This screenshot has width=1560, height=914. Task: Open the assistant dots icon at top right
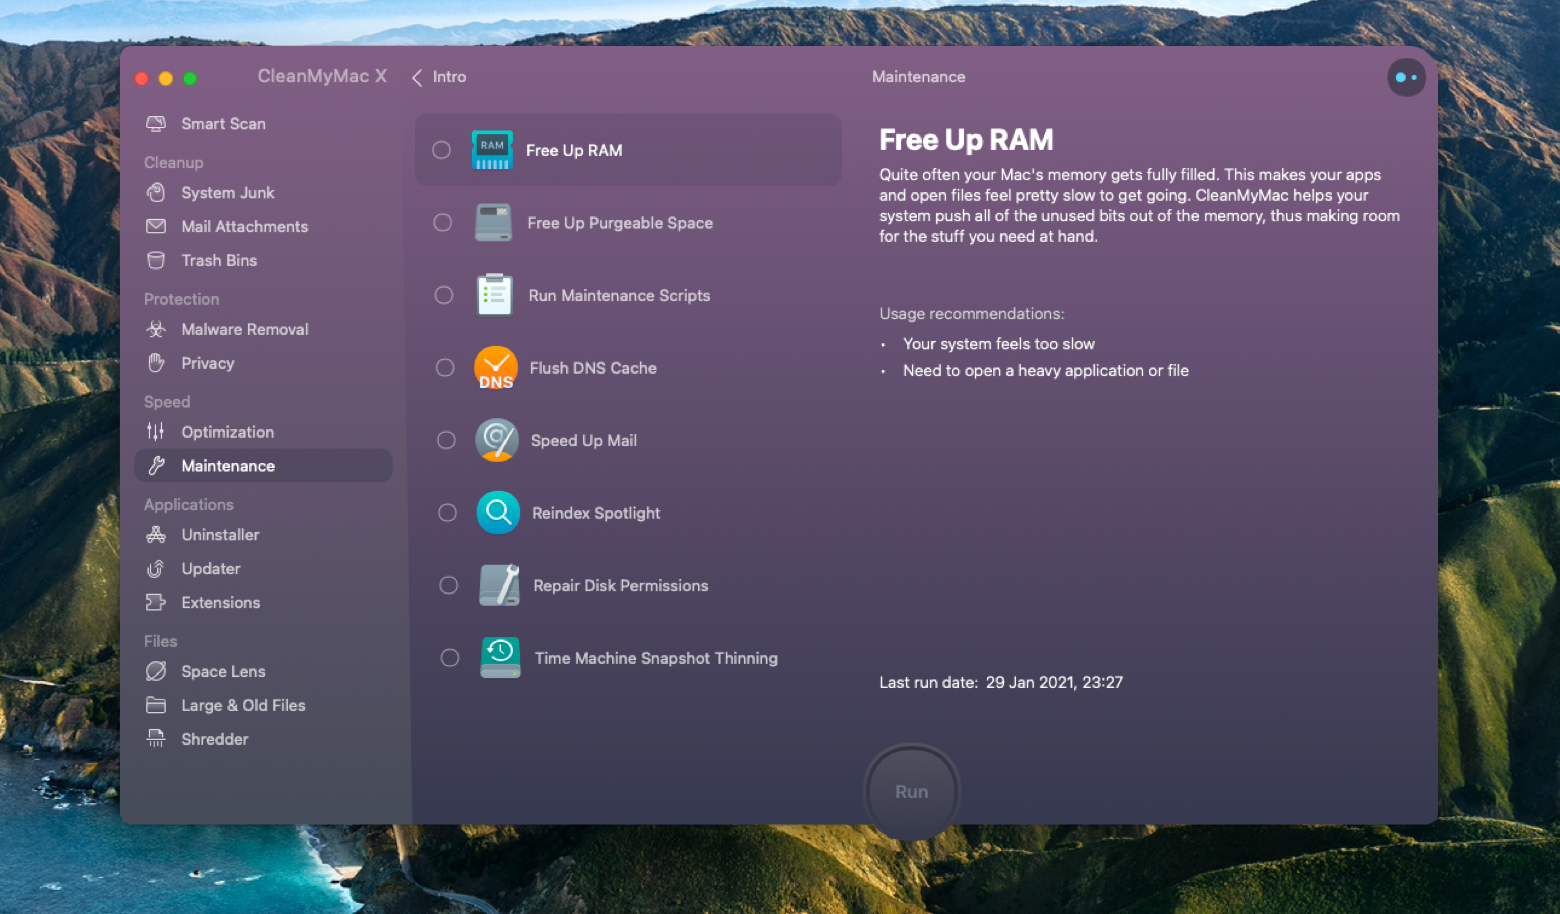pyautogui.click(x=1406, y=77)
